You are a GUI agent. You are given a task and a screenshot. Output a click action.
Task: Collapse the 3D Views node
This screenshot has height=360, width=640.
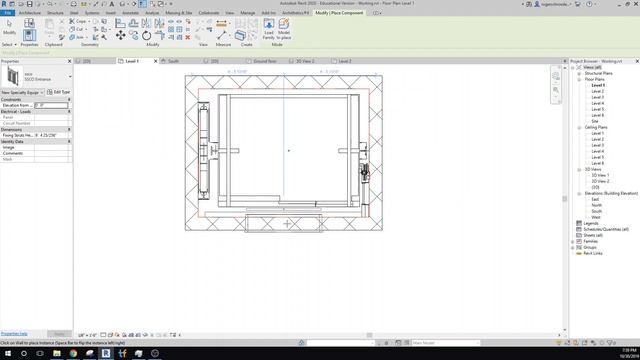tap(579, 169)
